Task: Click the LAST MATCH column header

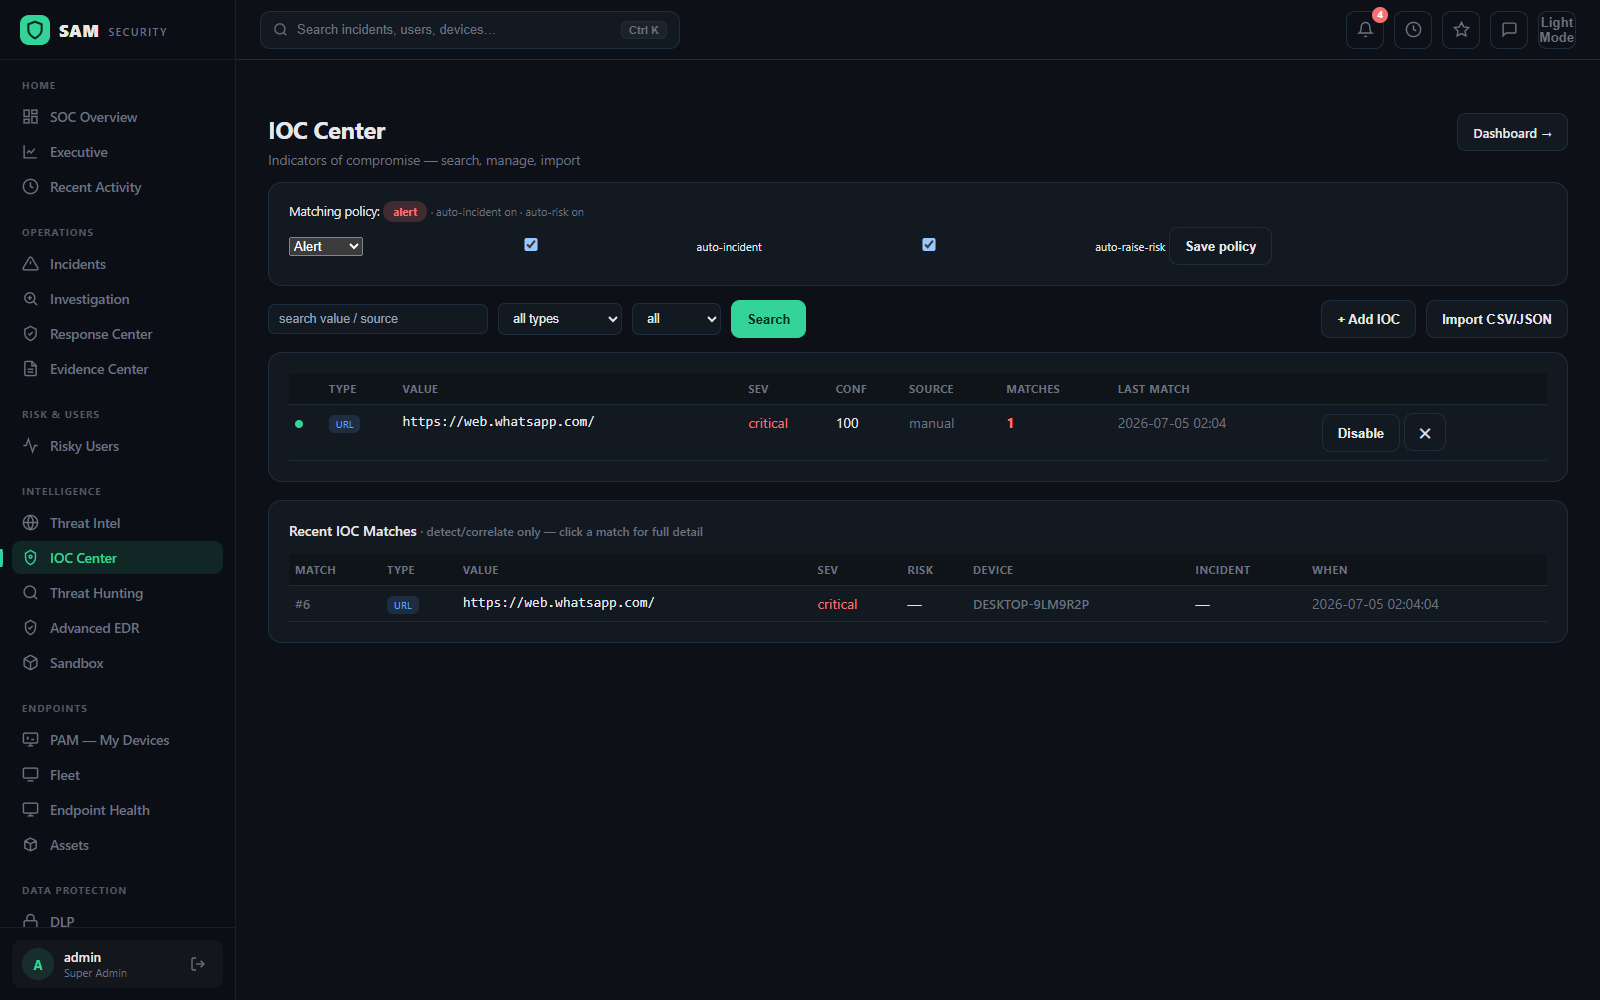Action: tap(1154, 389)
